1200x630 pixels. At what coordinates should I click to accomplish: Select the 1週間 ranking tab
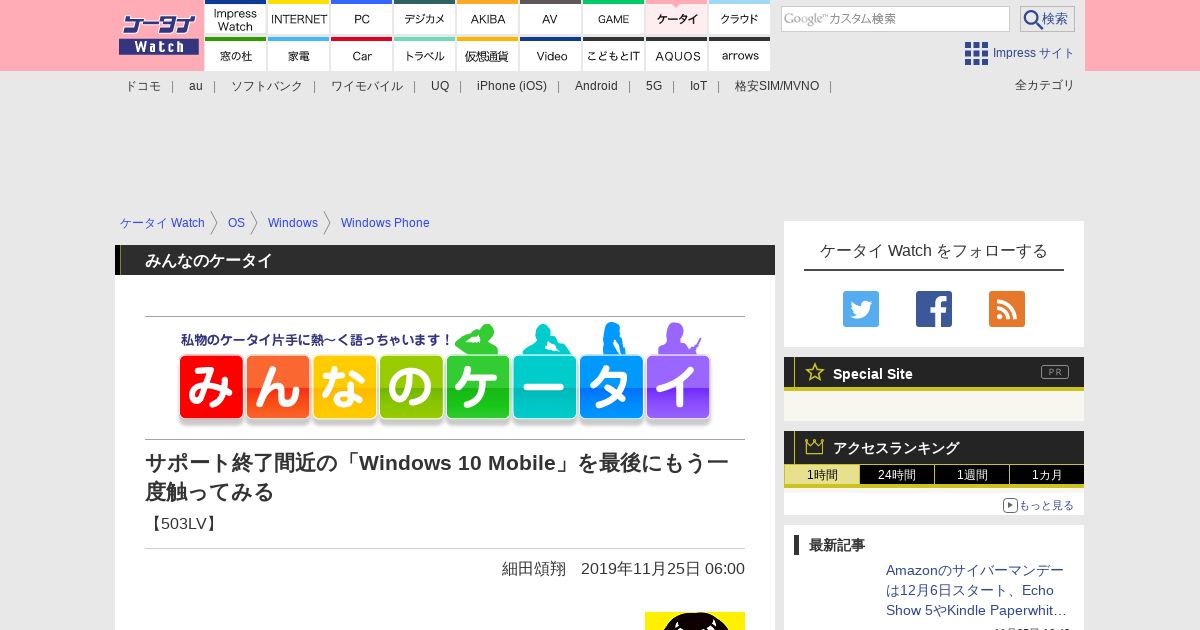pos(972,475)
